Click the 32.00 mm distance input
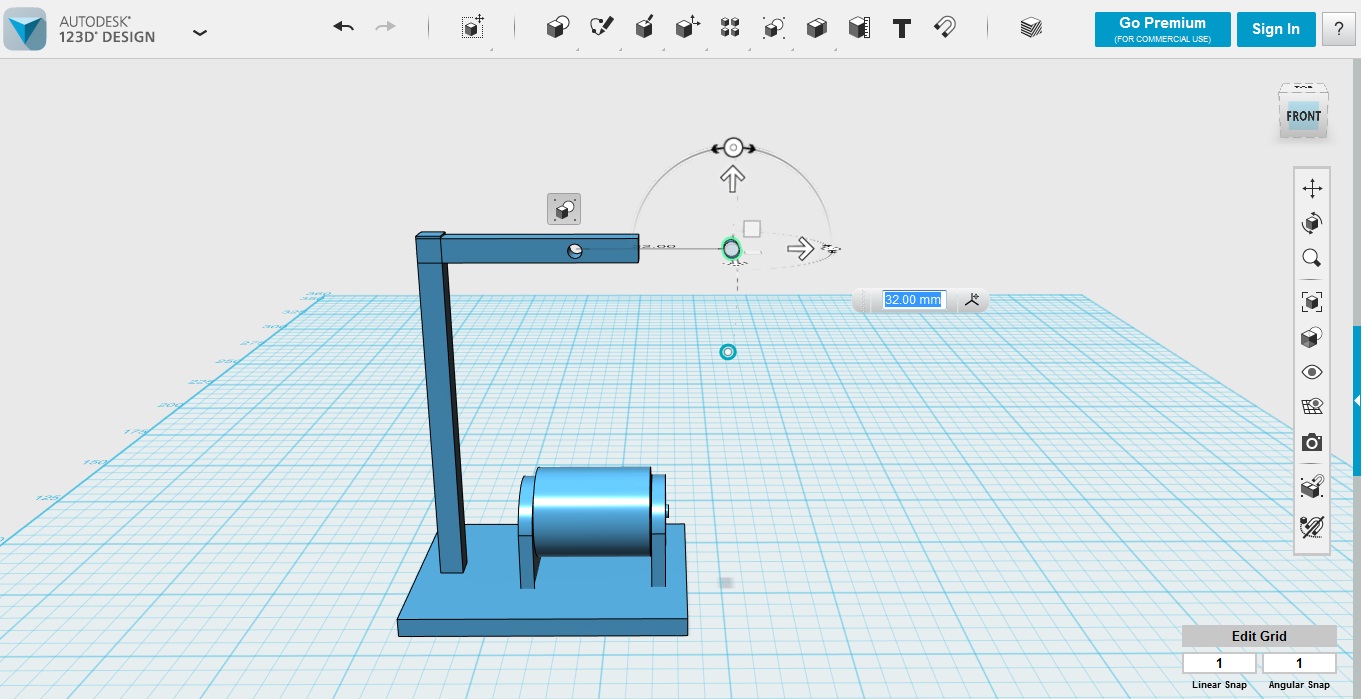1363x699 pixels. tap(913, 299)
